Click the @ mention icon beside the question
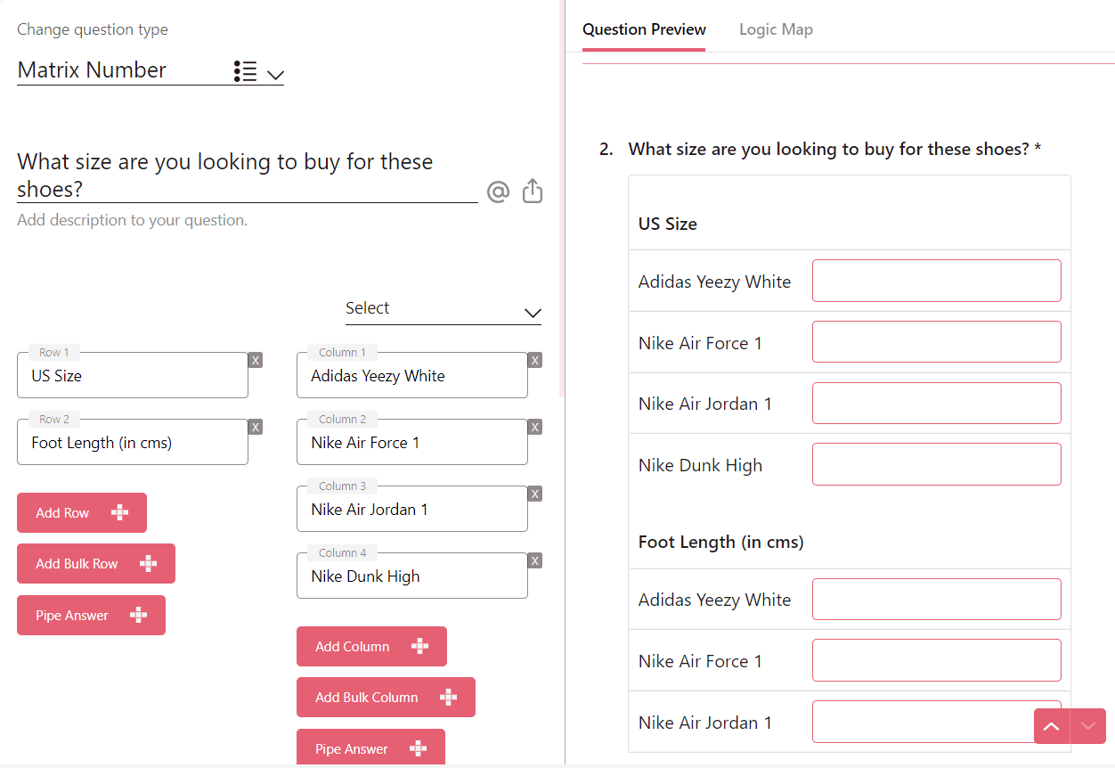 tap(498, 191)
